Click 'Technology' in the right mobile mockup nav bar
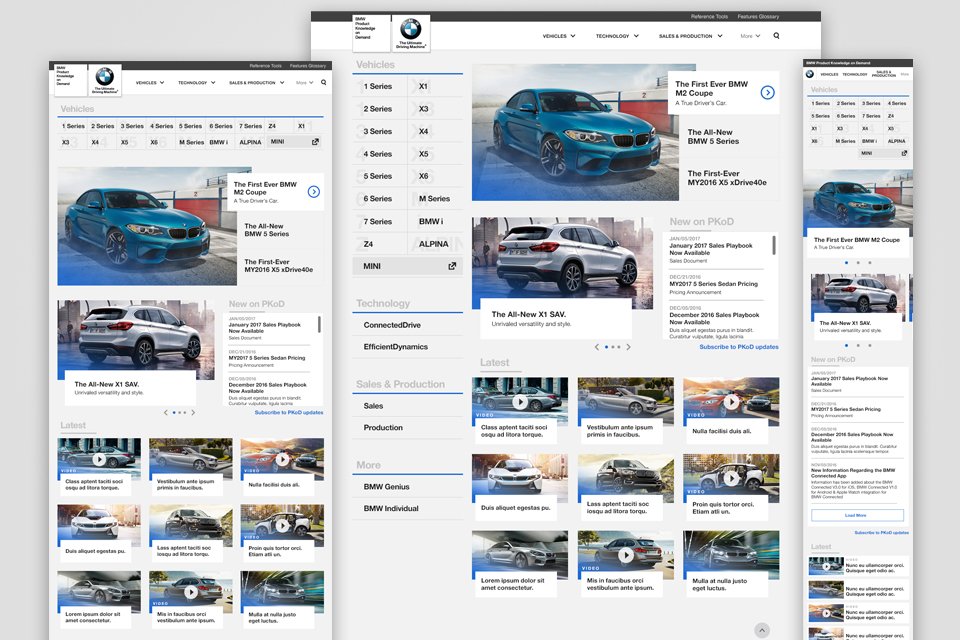Image resolution: width=960 pixels, height=640 pixels. pyautogui.click(x=855, y=74)
